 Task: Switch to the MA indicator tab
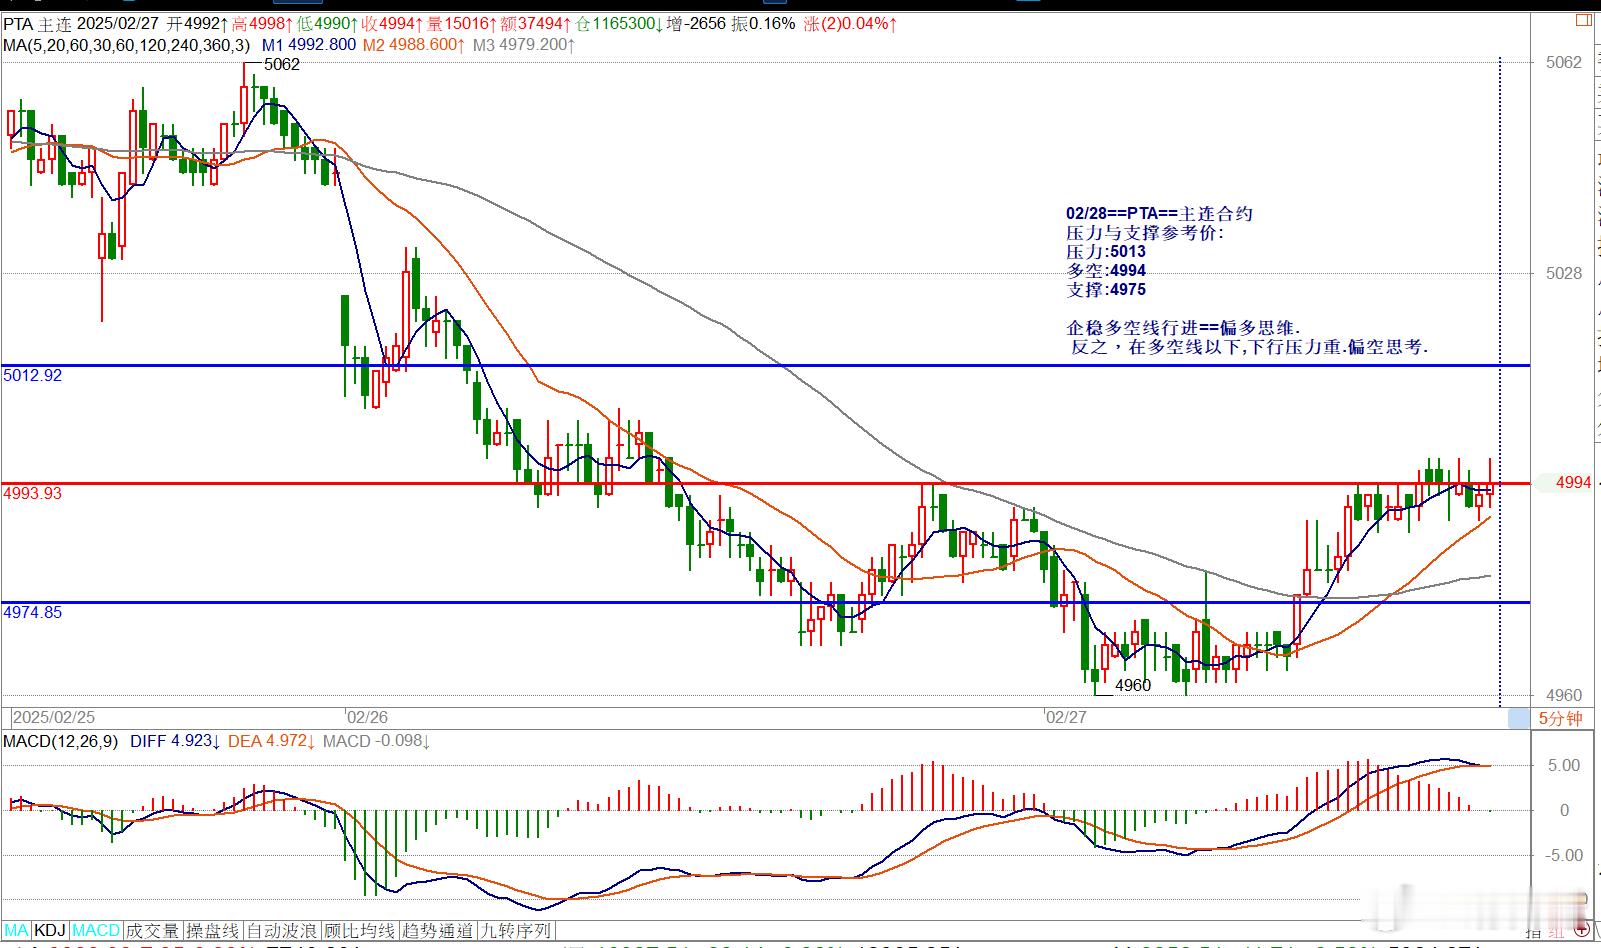[17, 931]
